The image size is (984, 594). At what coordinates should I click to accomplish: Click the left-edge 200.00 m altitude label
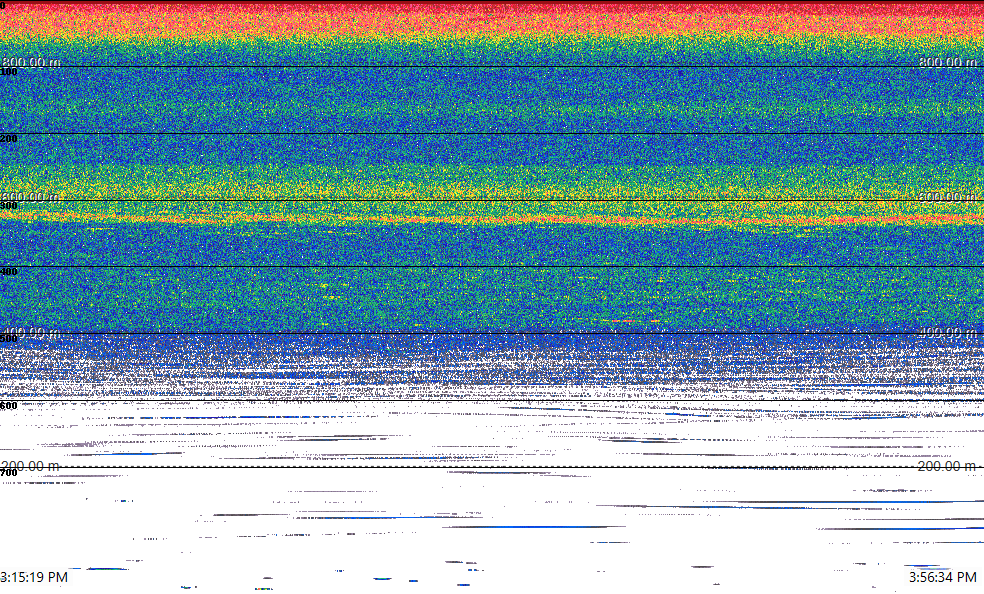[30, 466]
